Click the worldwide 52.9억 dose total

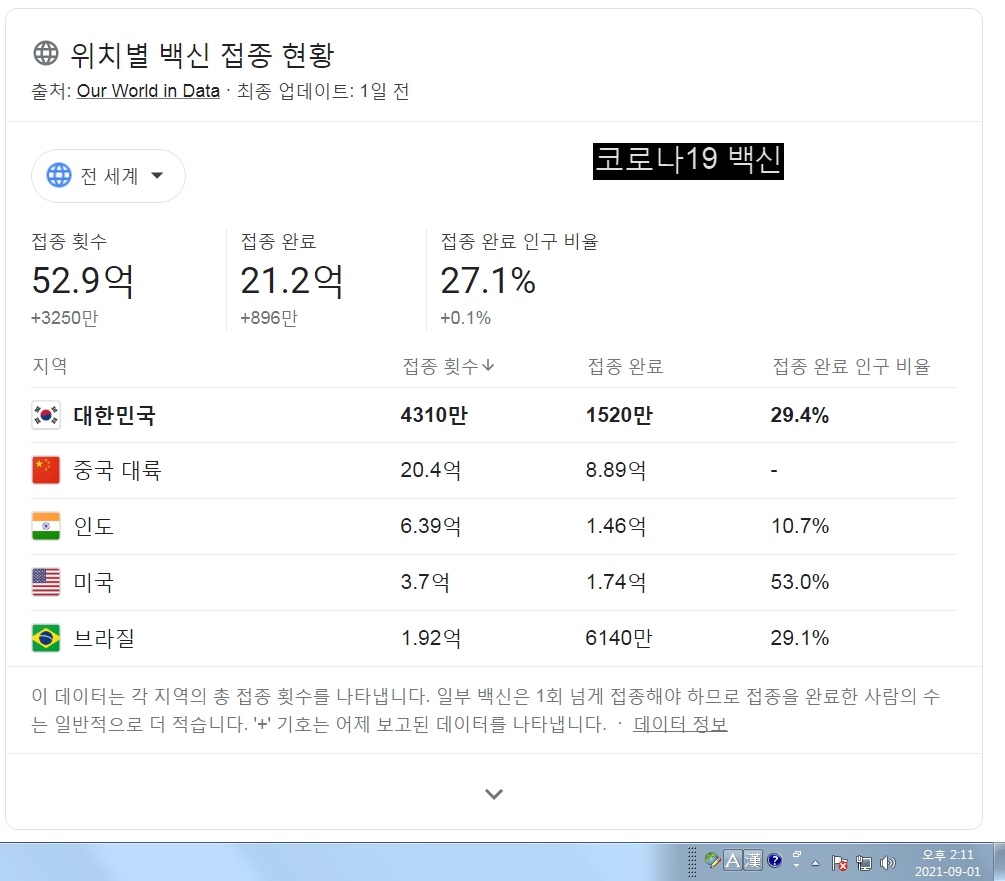pyautogui.click(x=83, y=281)
